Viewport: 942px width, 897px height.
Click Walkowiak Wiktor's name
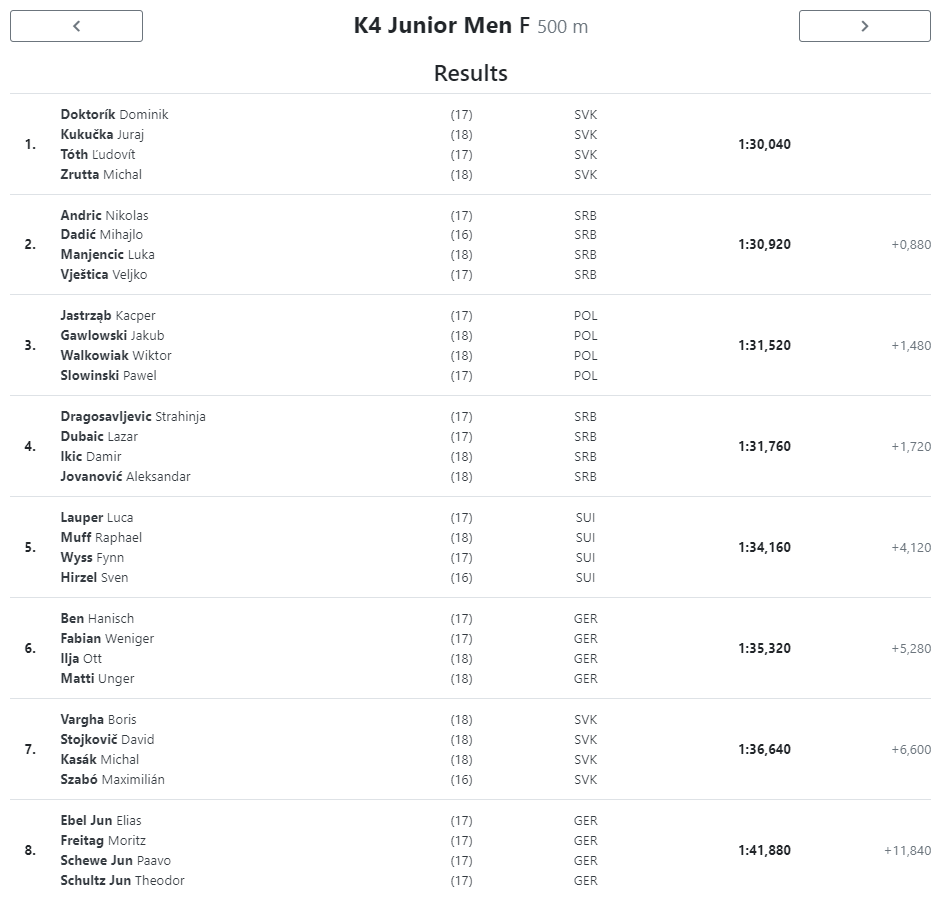[116, 356]
